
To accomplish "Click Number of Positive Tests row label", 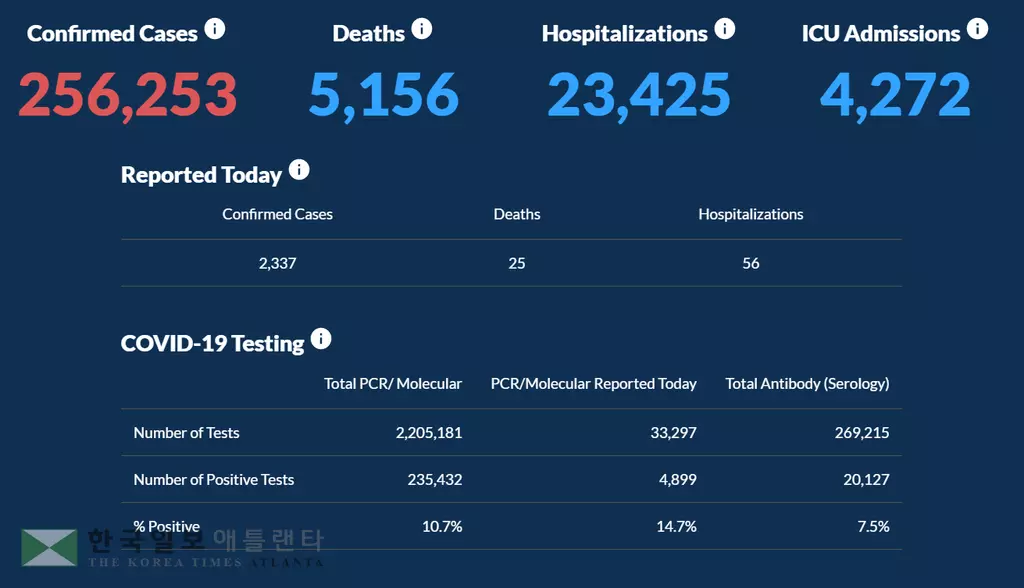I will click(214, 480).
